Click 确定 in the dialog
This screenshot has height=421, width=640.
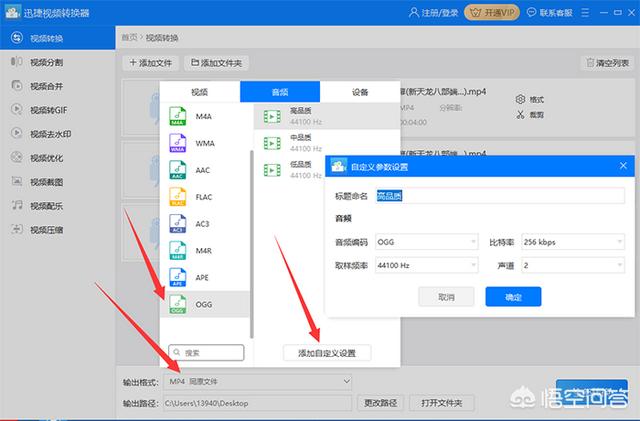513,297
